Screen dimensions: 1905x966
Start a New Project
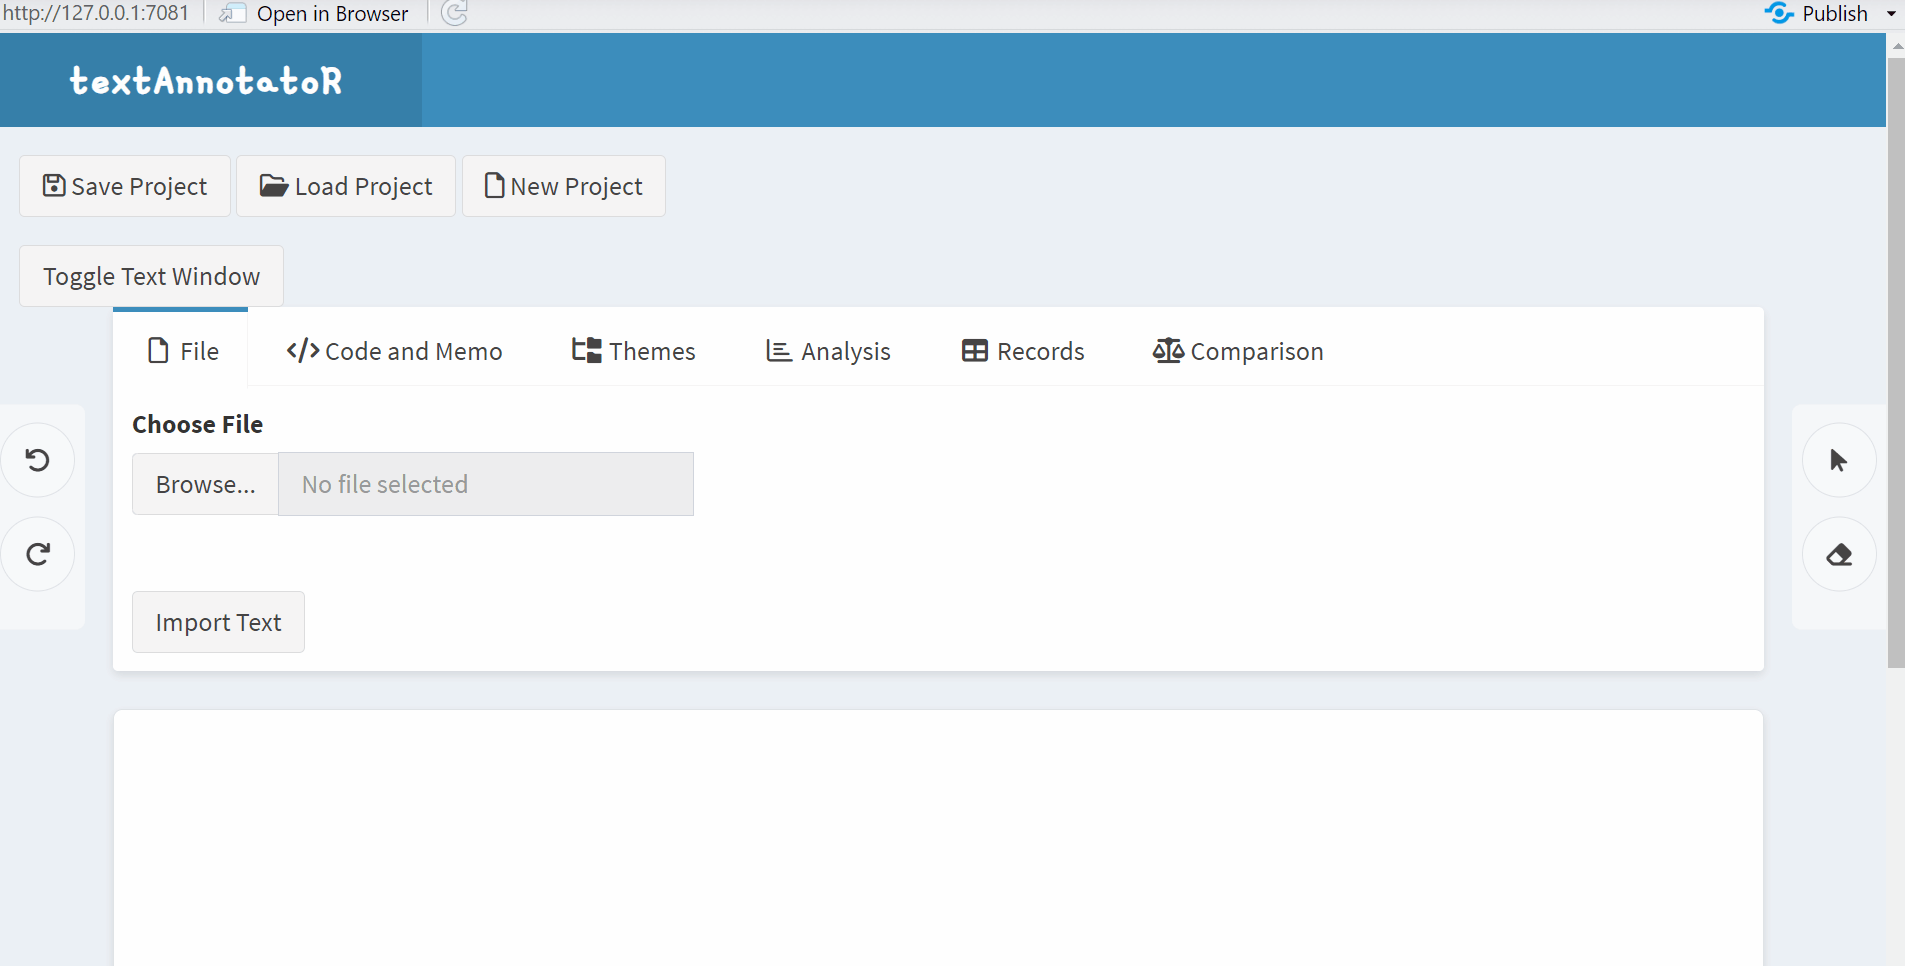click(x=564, y=186)
